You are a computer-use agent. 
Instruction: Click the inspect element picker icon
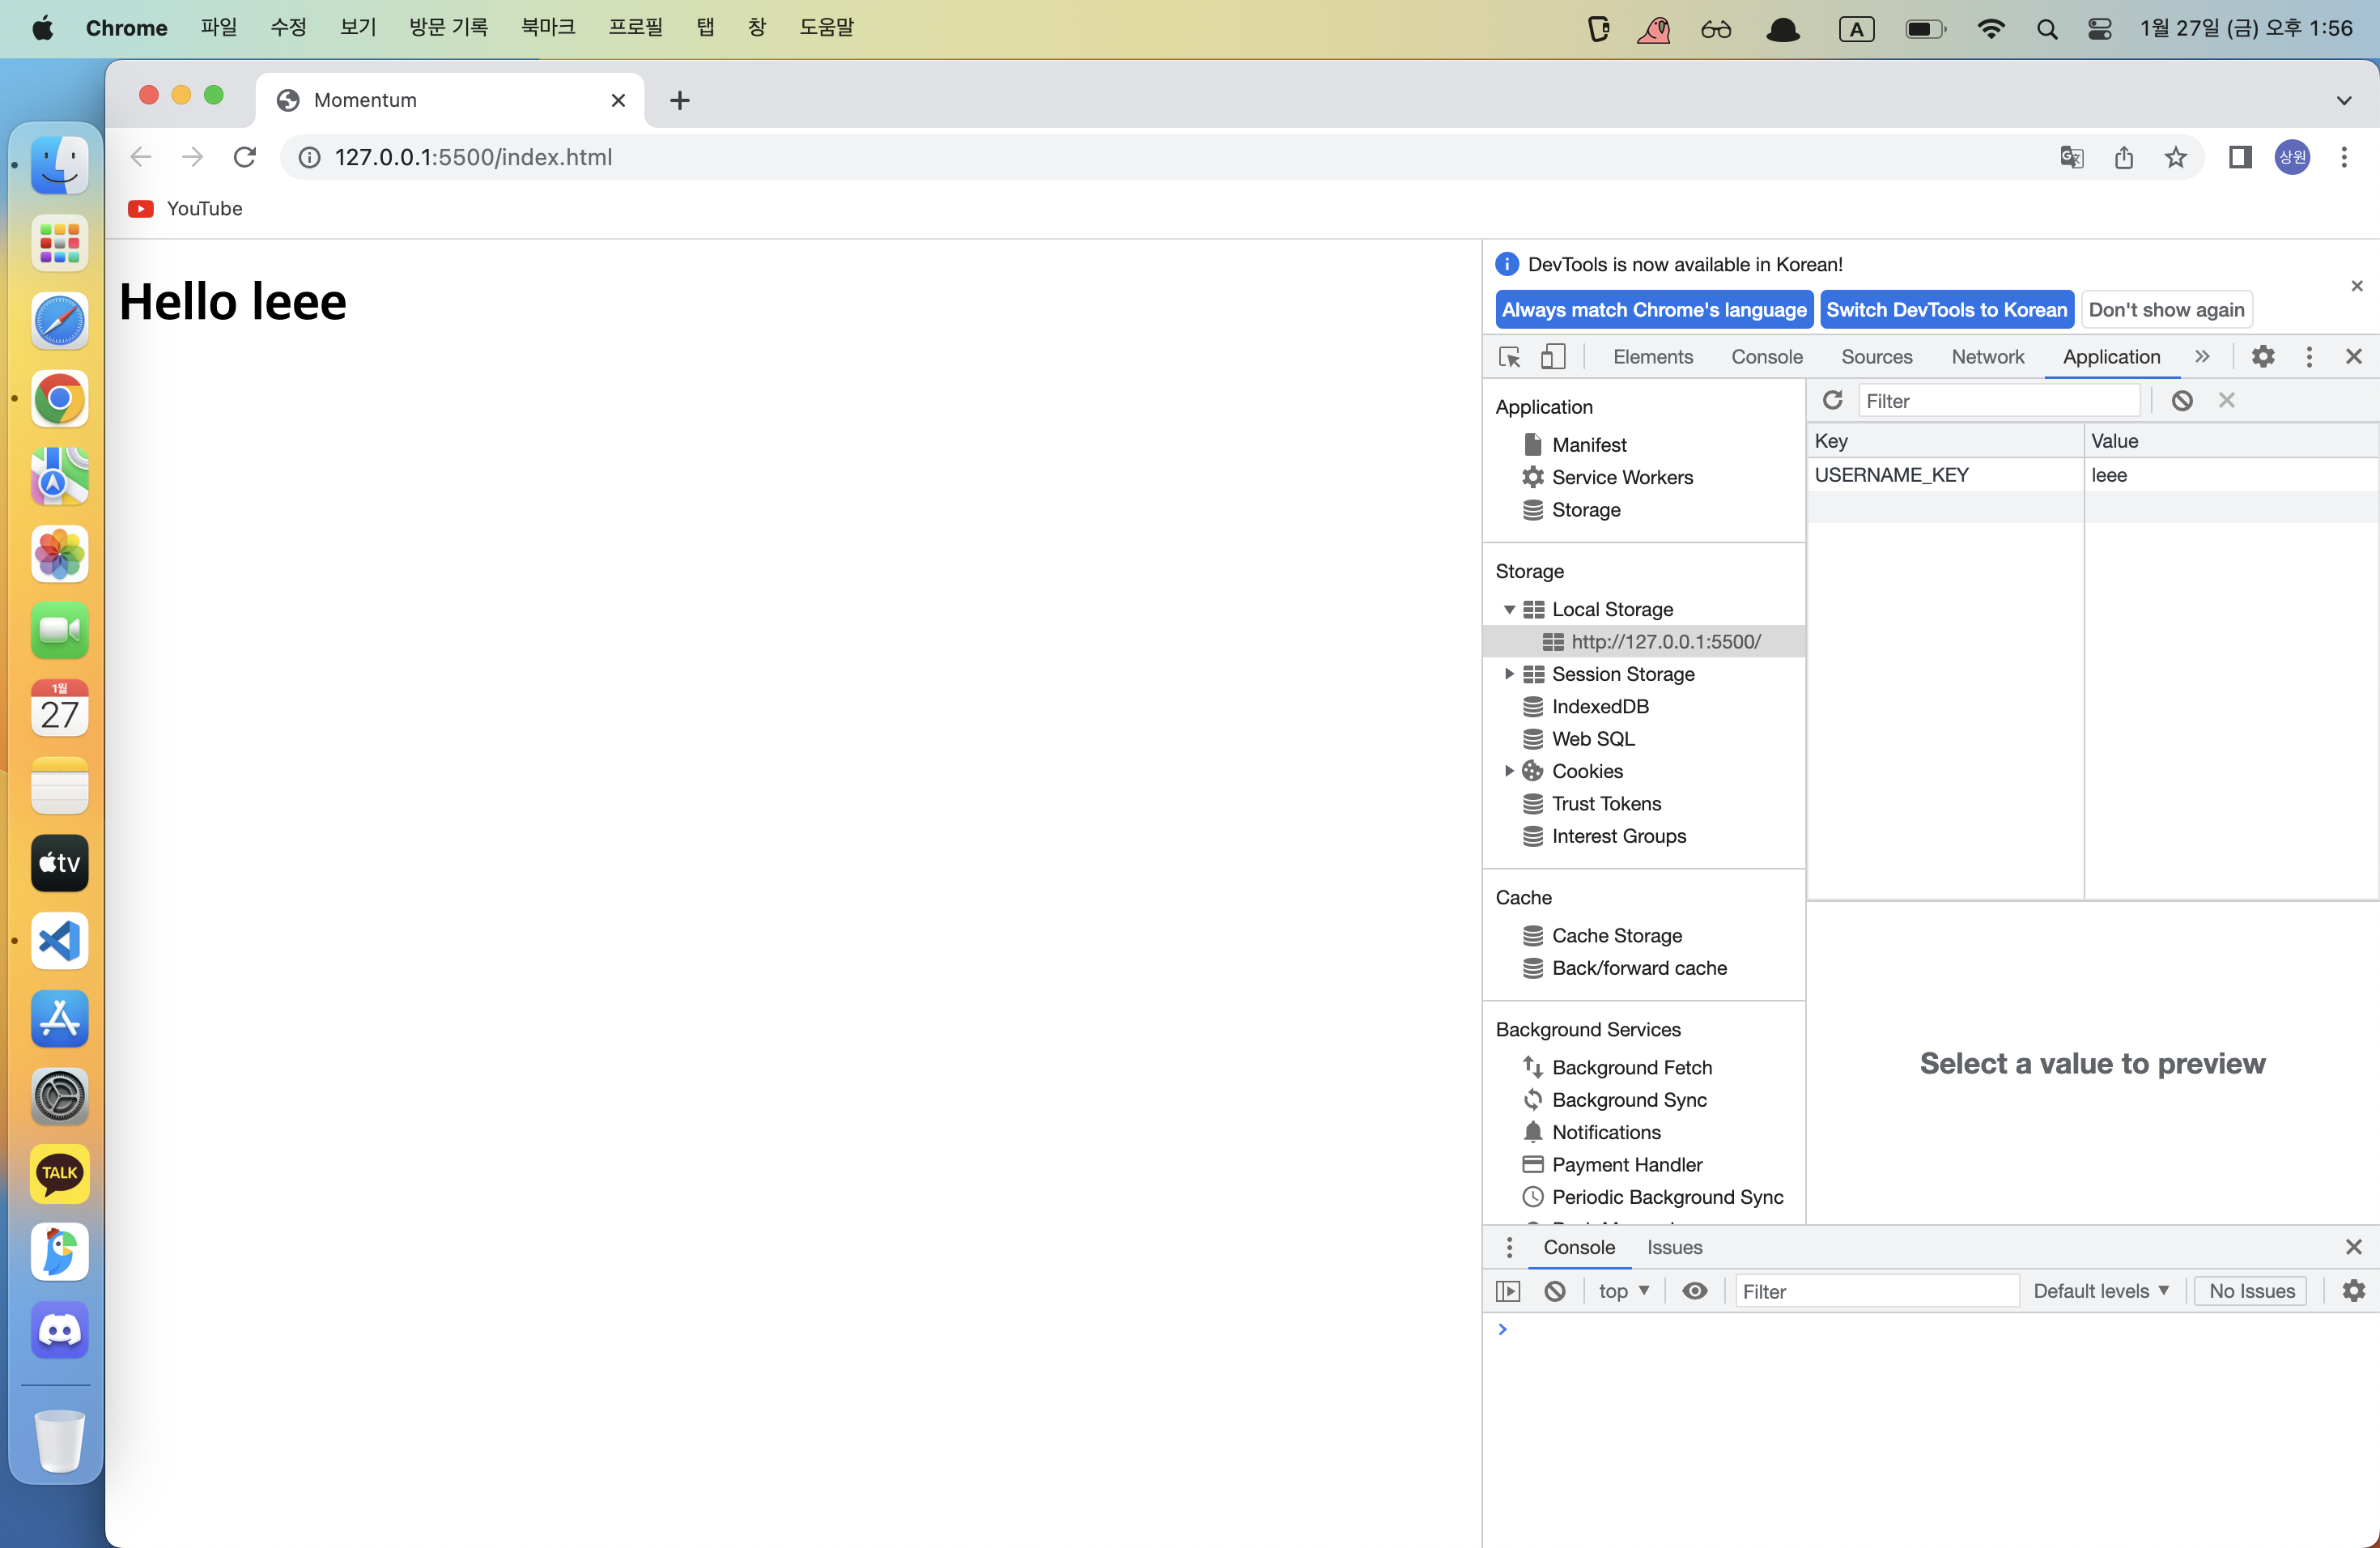coord(1509,357)
